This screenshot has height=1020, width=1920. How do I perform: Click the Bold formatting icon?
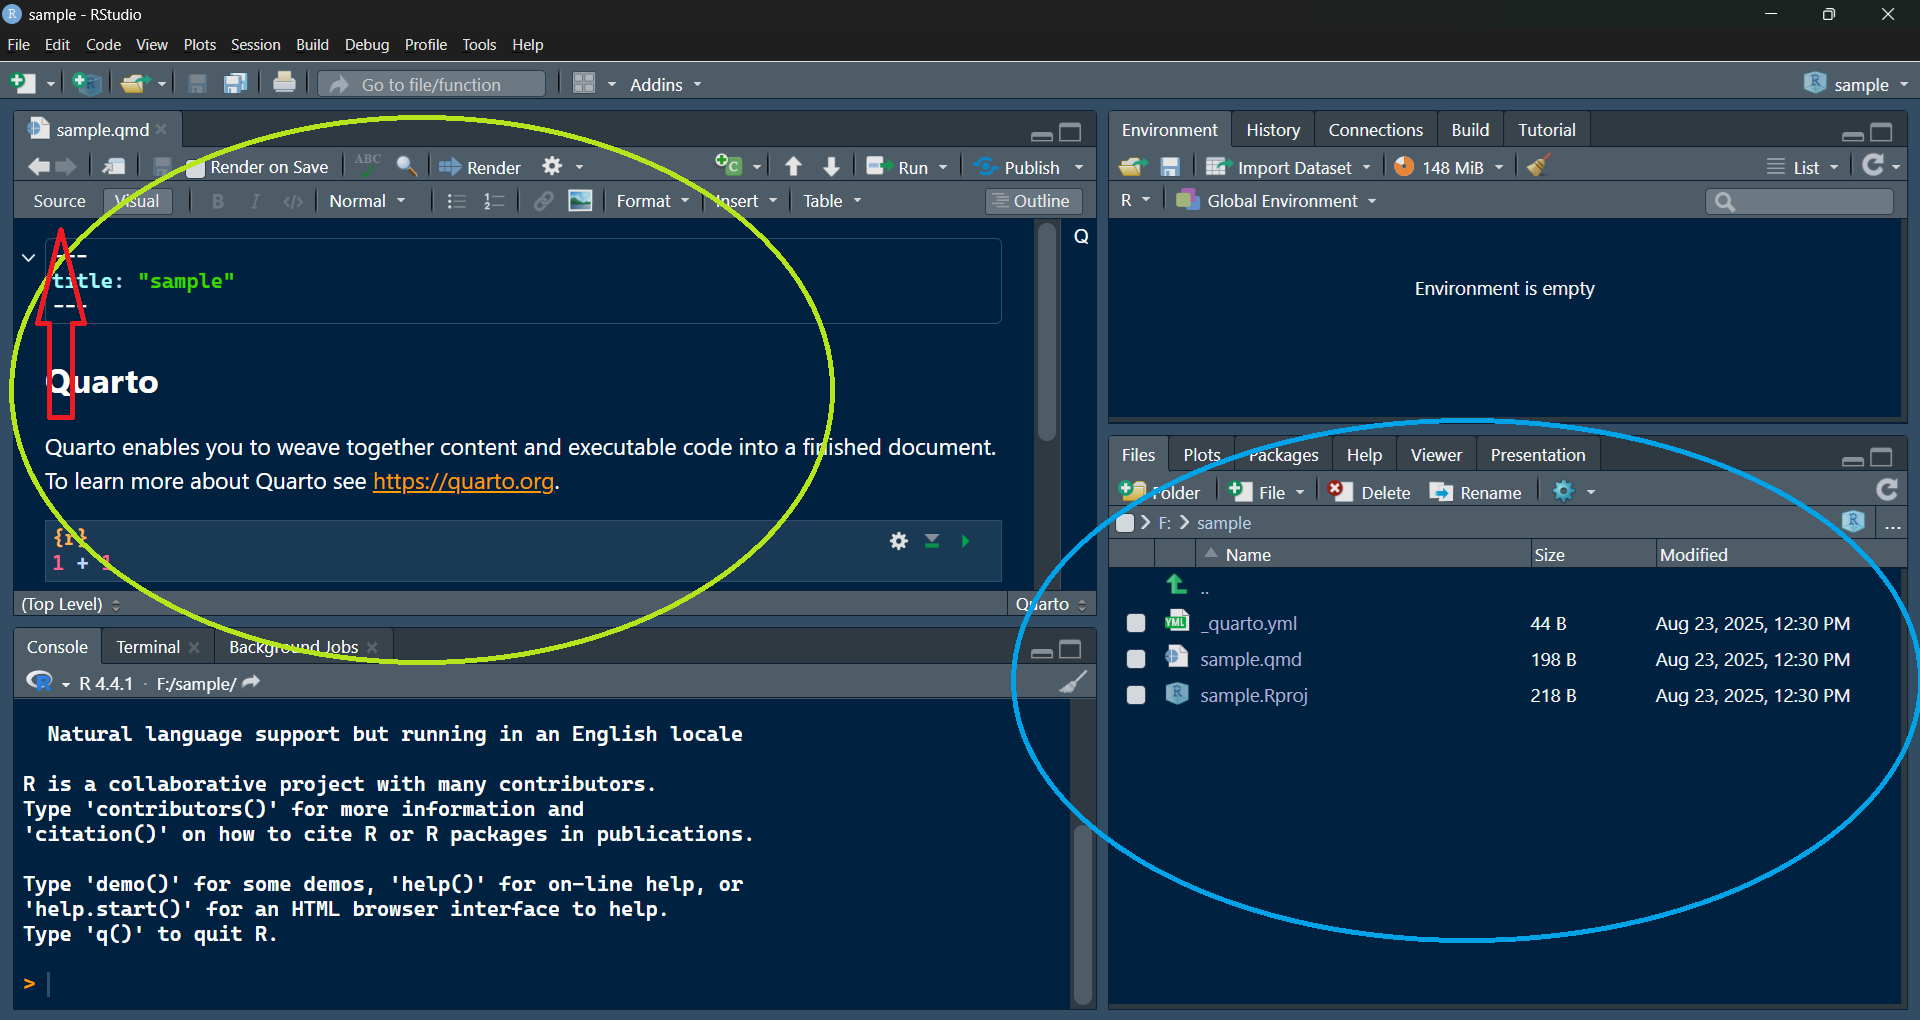[218, 201]
